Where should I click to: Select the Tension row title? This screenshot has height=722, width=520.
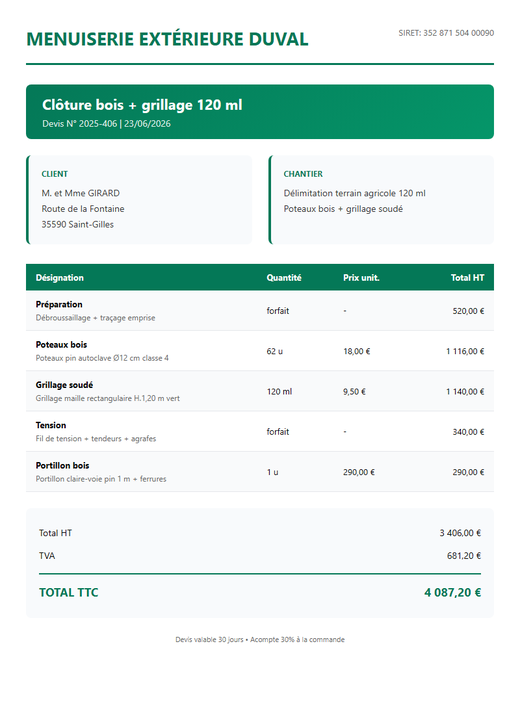[x=51, y=425]
